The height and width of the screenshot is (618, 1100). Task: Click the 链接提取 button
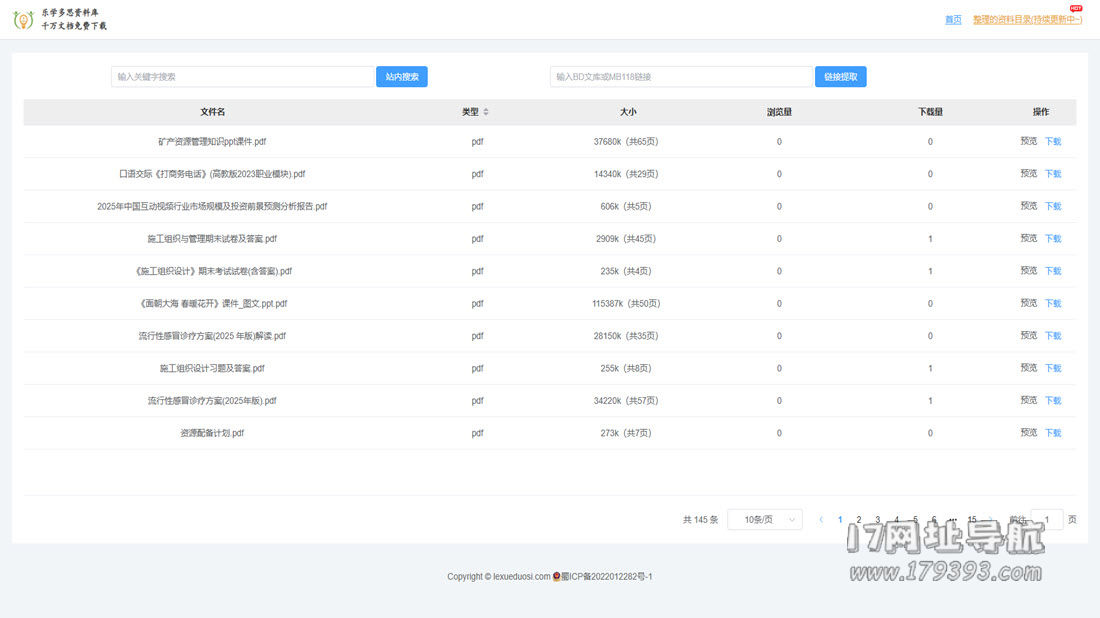[x=840, y=77]
